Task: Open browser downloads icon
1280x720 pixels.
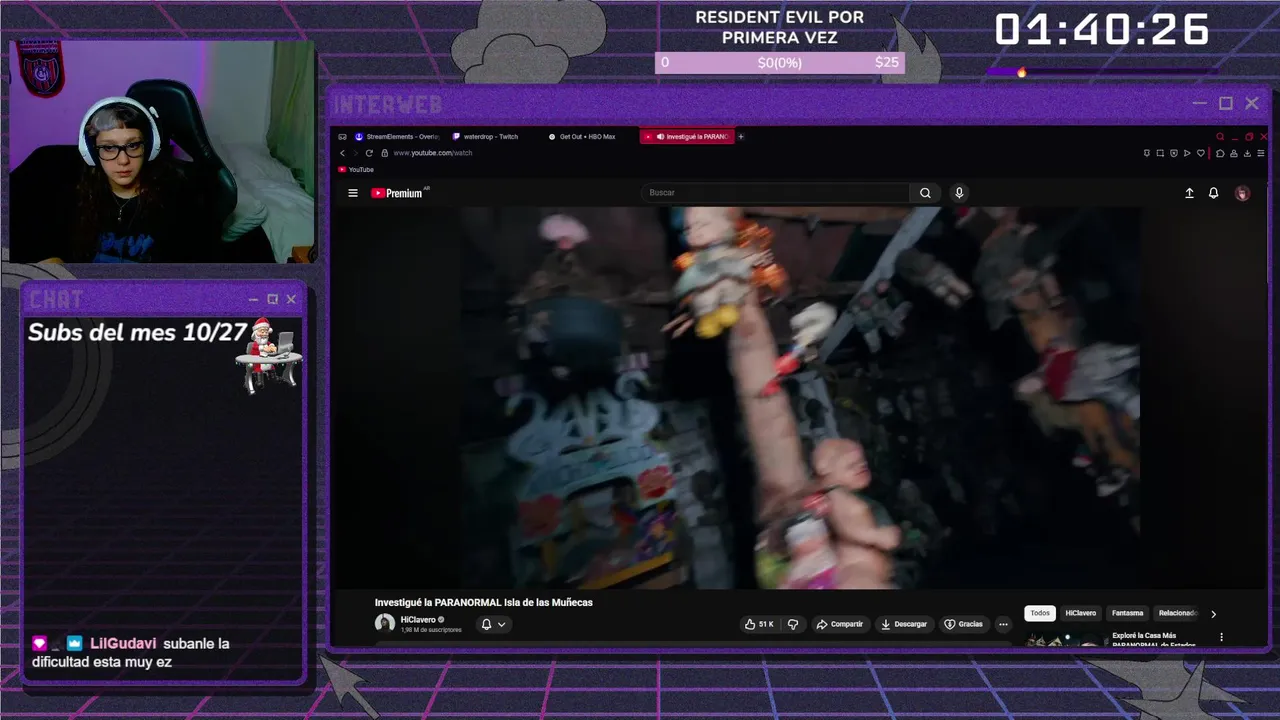Action: (x=1247, y=153)
